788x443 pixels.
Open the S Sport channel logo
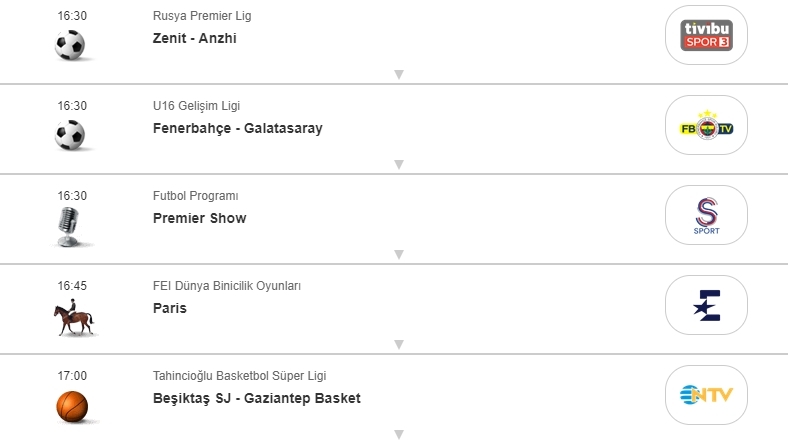tap(706, 215)
